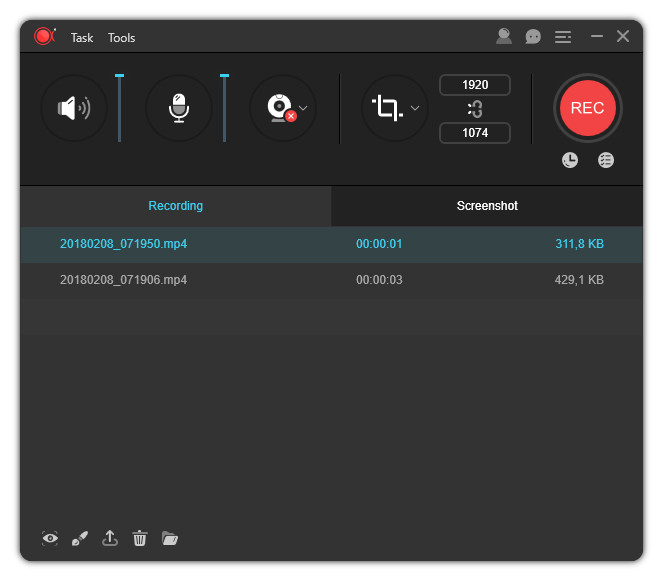
Task: Edit the width field showing 1920
Action: click(x=475, y=85)
